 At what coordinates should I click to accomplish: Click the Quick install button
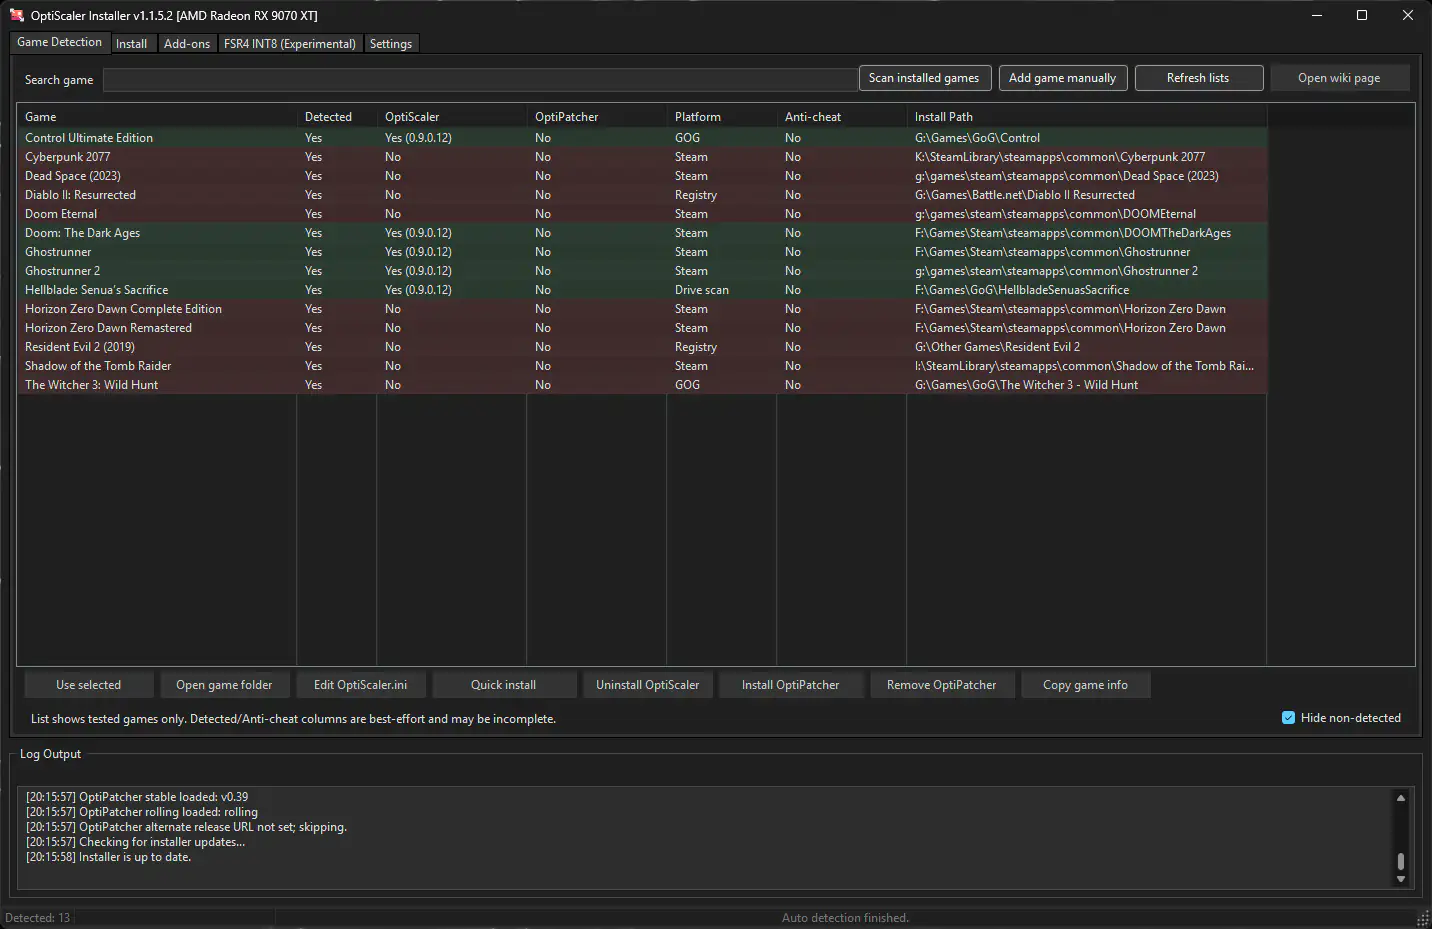(x=504, y=685)
